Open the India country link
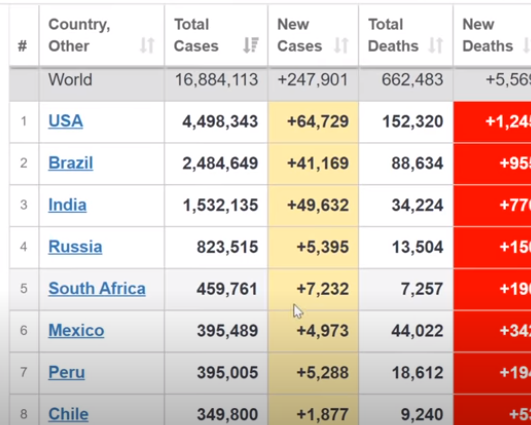The height and width of the screenshot is (425, 531). tap(67, 205)
